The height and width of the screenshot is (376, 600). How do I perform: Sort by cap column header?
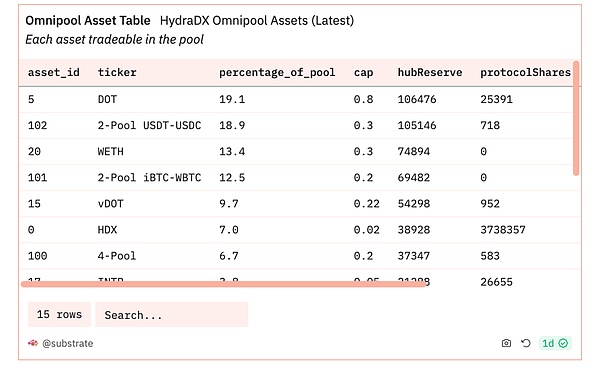point(363,73)
